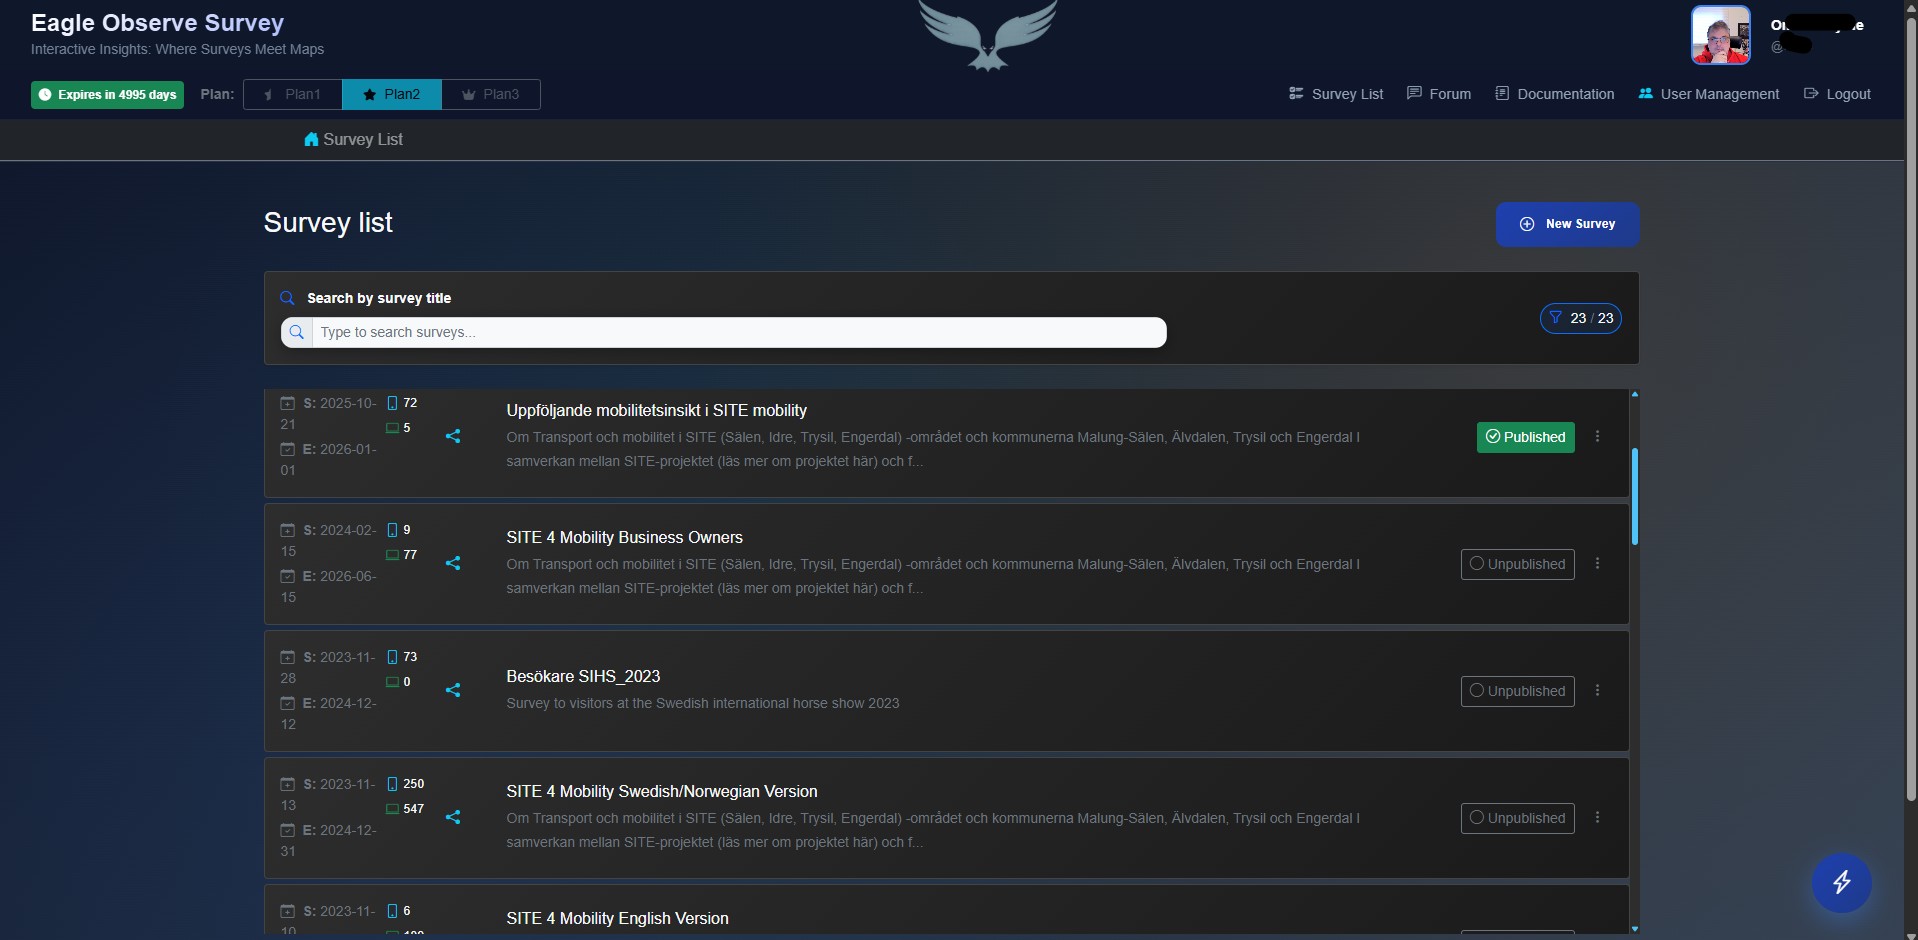This screenshot has height=940, width=1918.
Task: Click the survey title search input field
Action: [738, 332]
